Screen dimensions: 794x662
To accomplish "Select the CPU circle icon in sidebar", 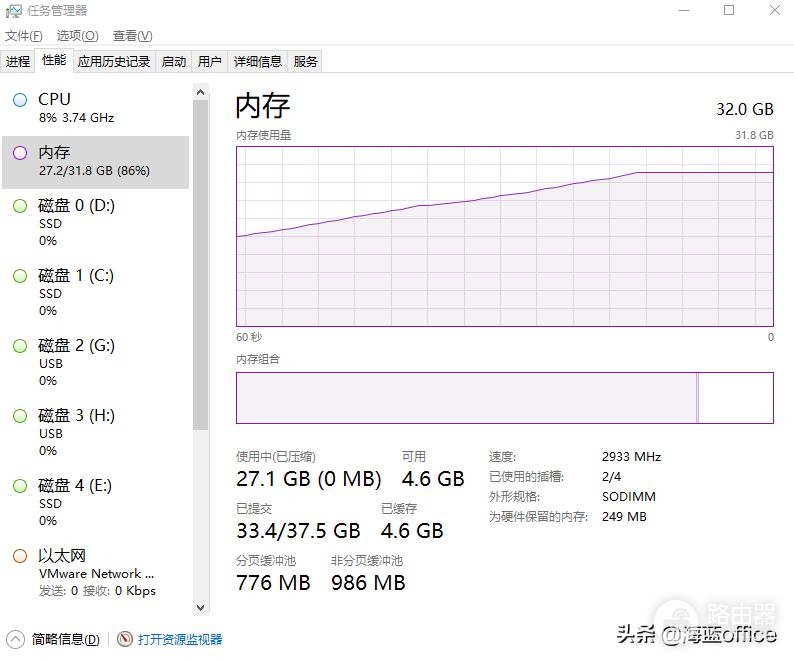I will pos(20,100).
